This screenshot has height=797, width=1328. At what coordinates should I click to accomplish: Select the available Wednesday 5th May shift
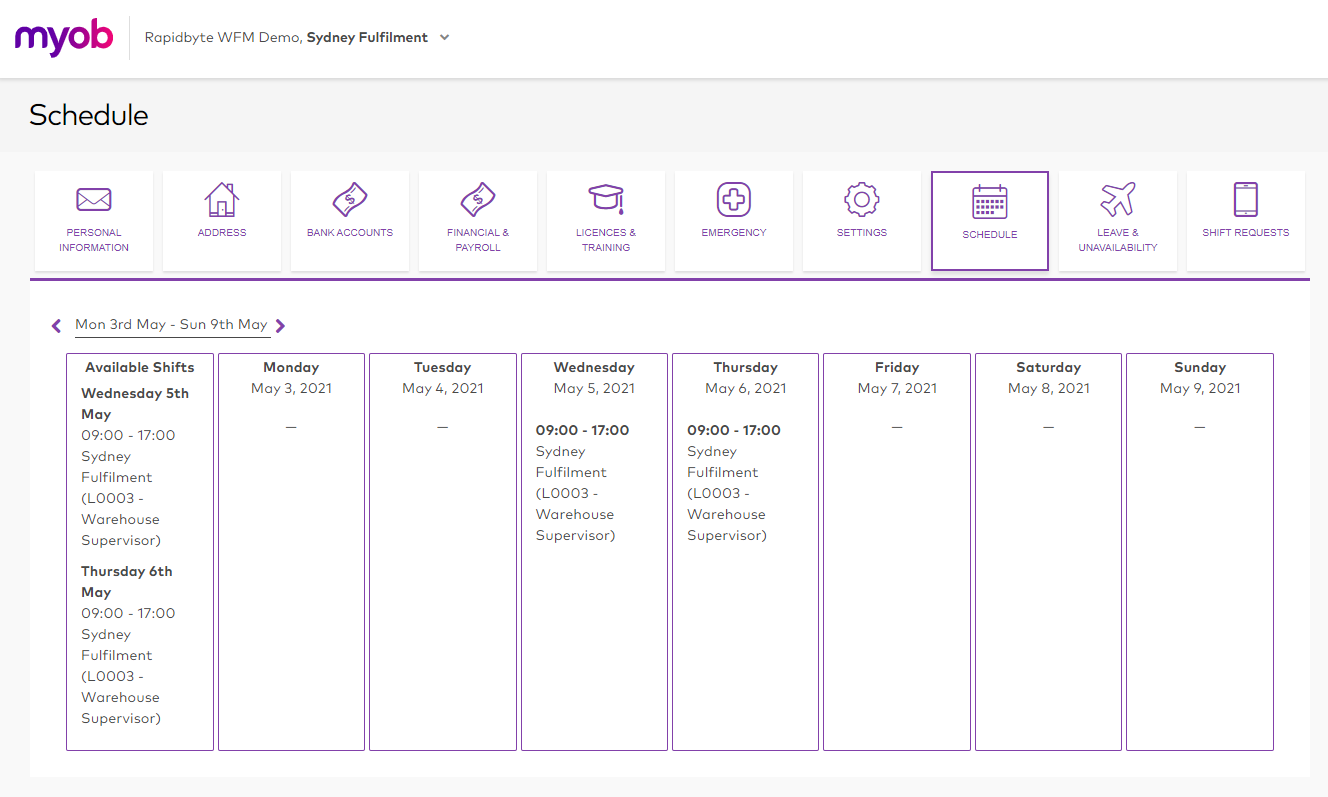click(135, 466)
